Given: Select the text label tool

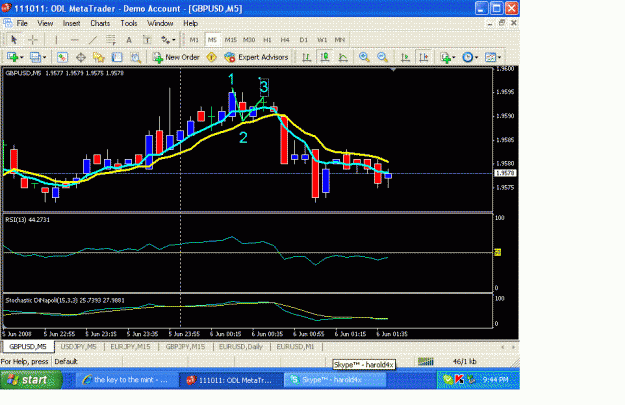Looking at the screenshot, I should pos(147,39).
